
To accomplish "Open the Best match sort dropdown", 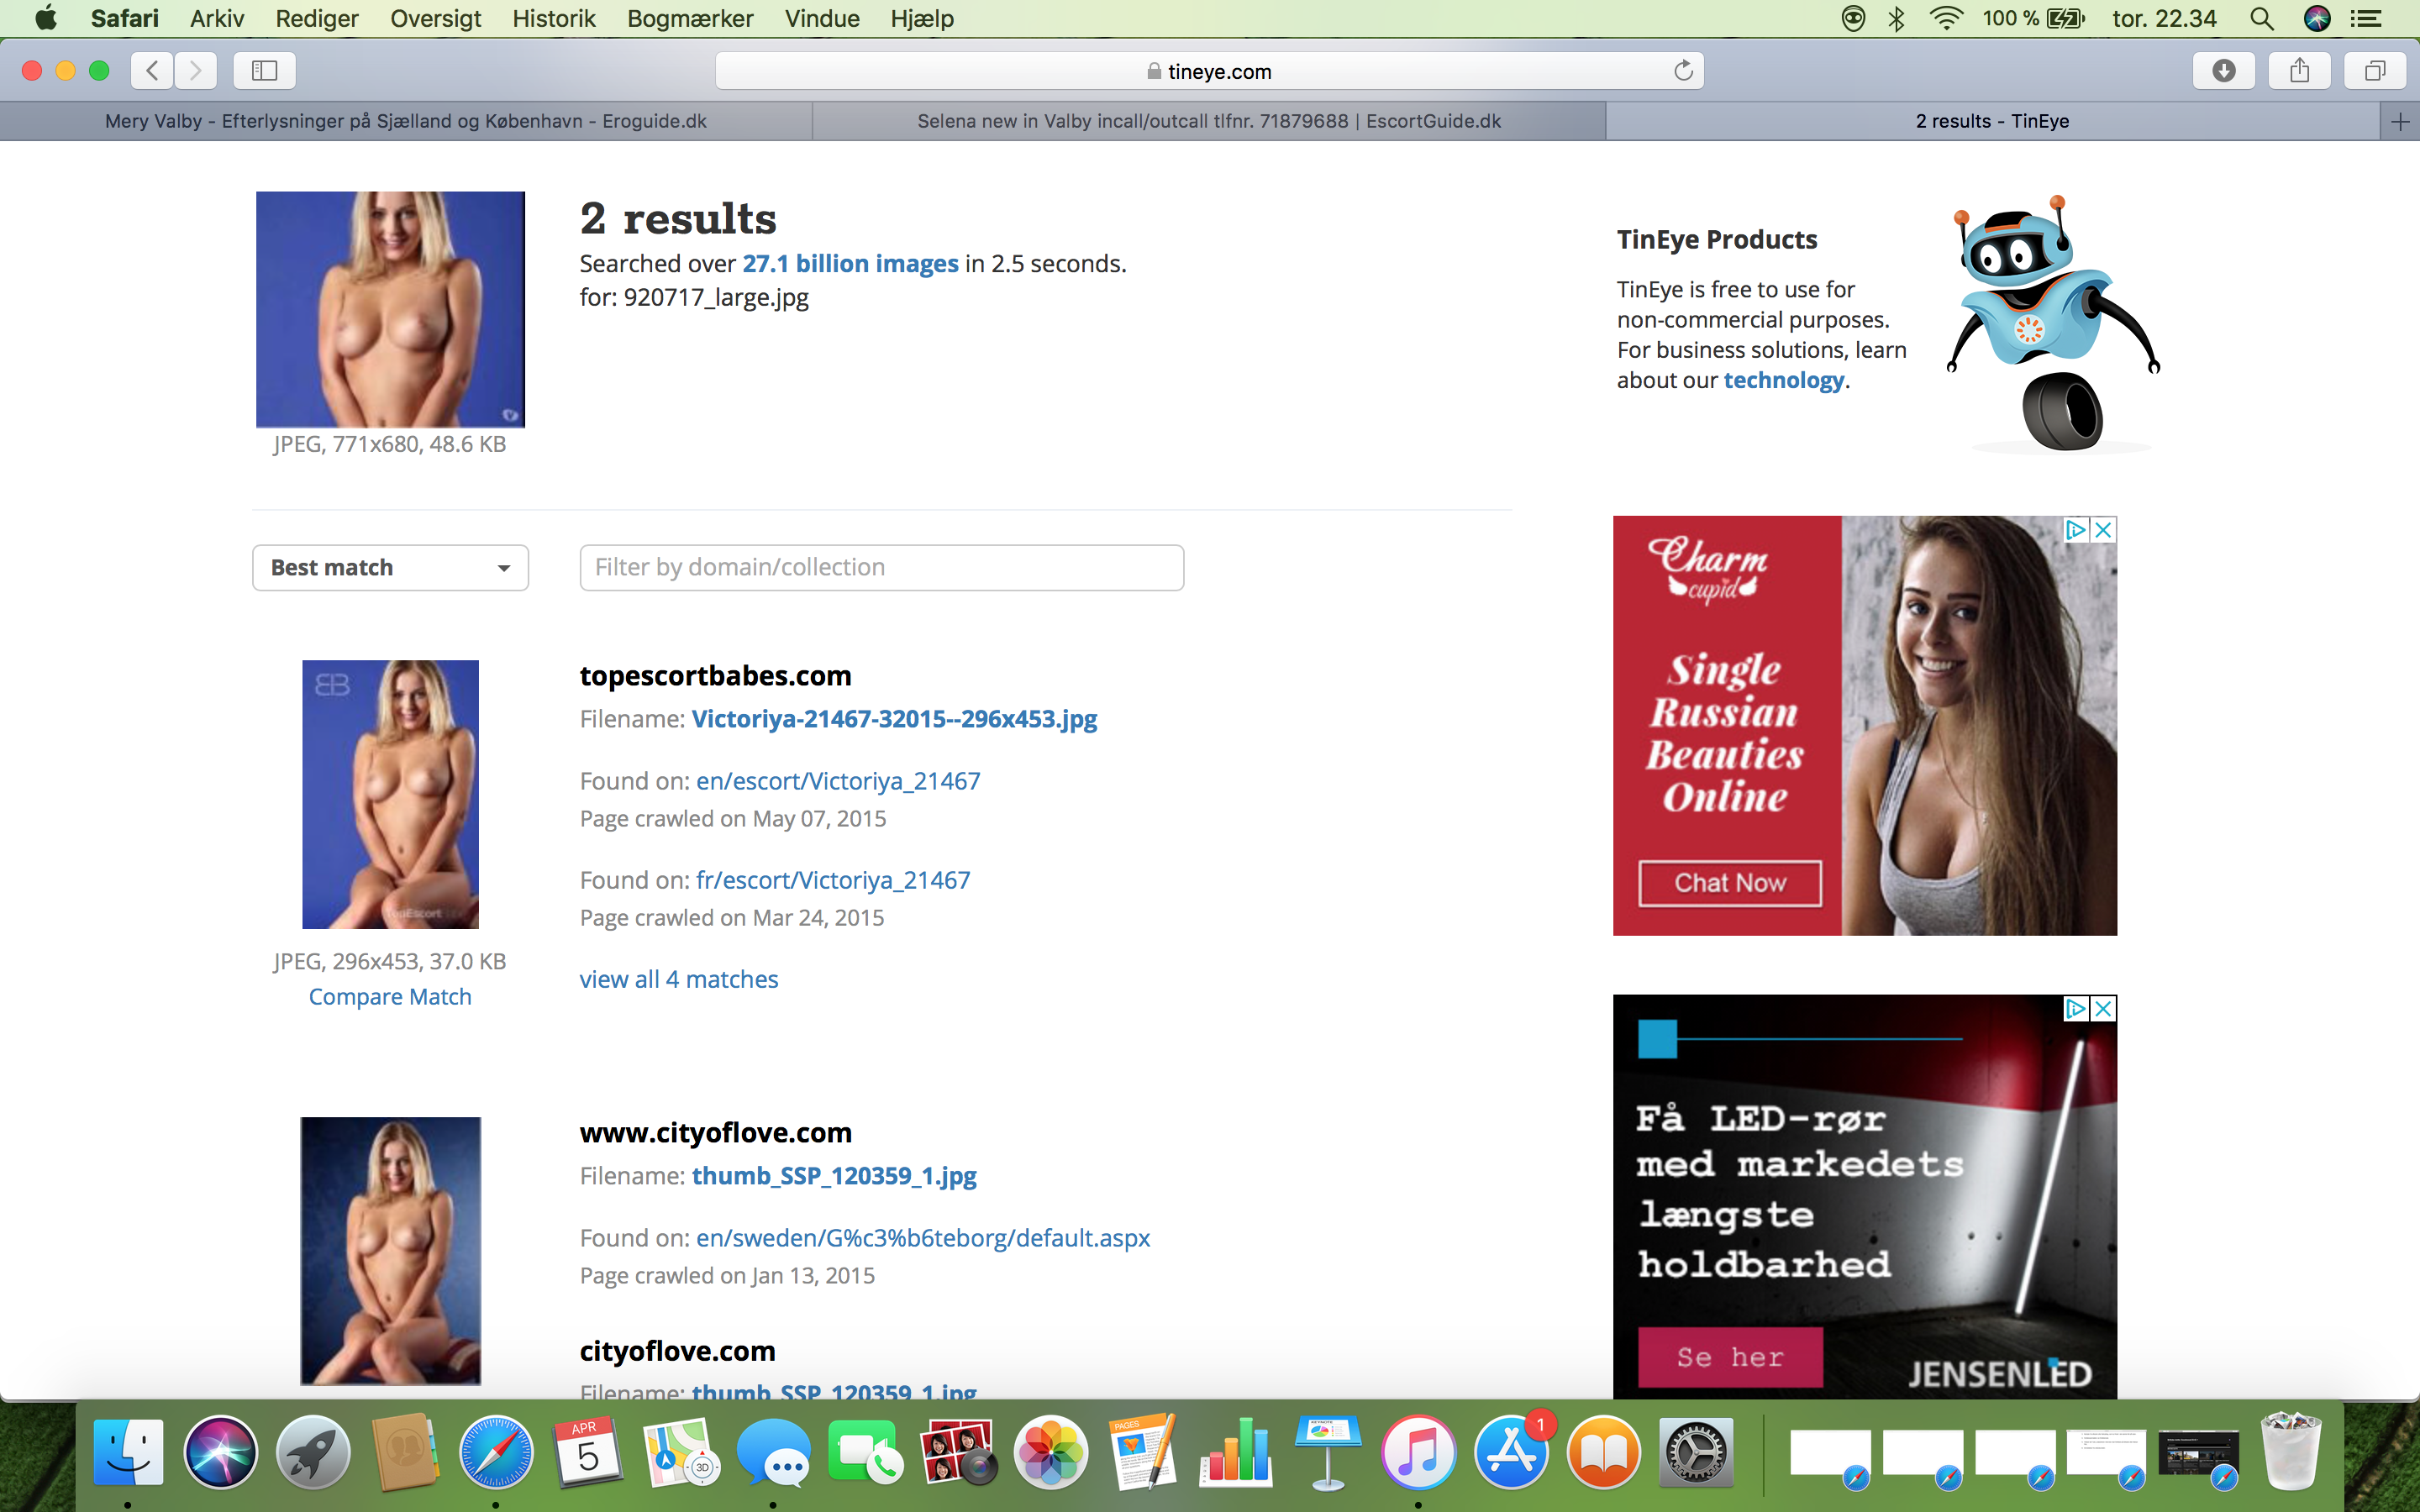I will (x=390, y=567).
